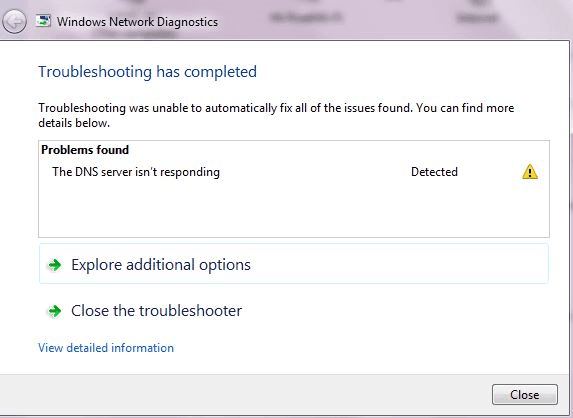This screenshot has height=418, width=573.
Task: Click the back arrow button
Action: tap(14, 21)
